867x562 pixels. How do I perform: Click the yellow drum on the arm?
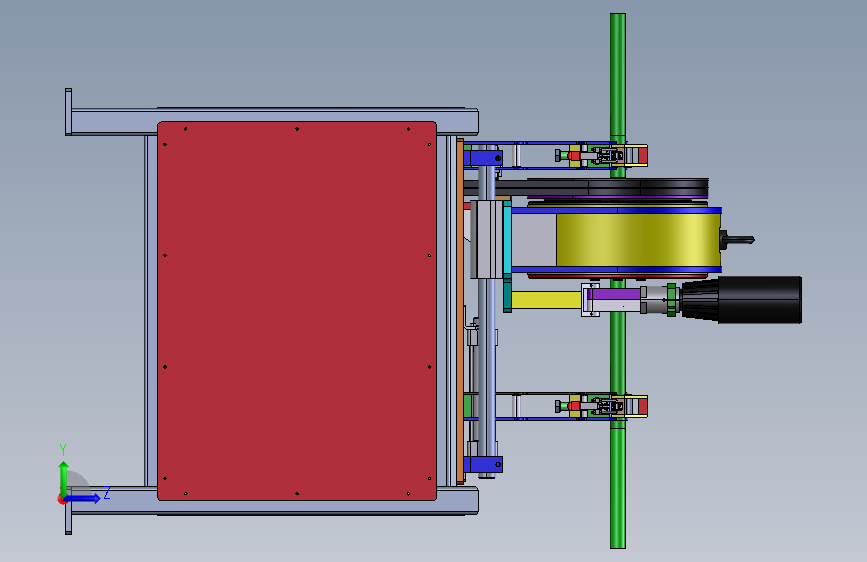[638, 240]
